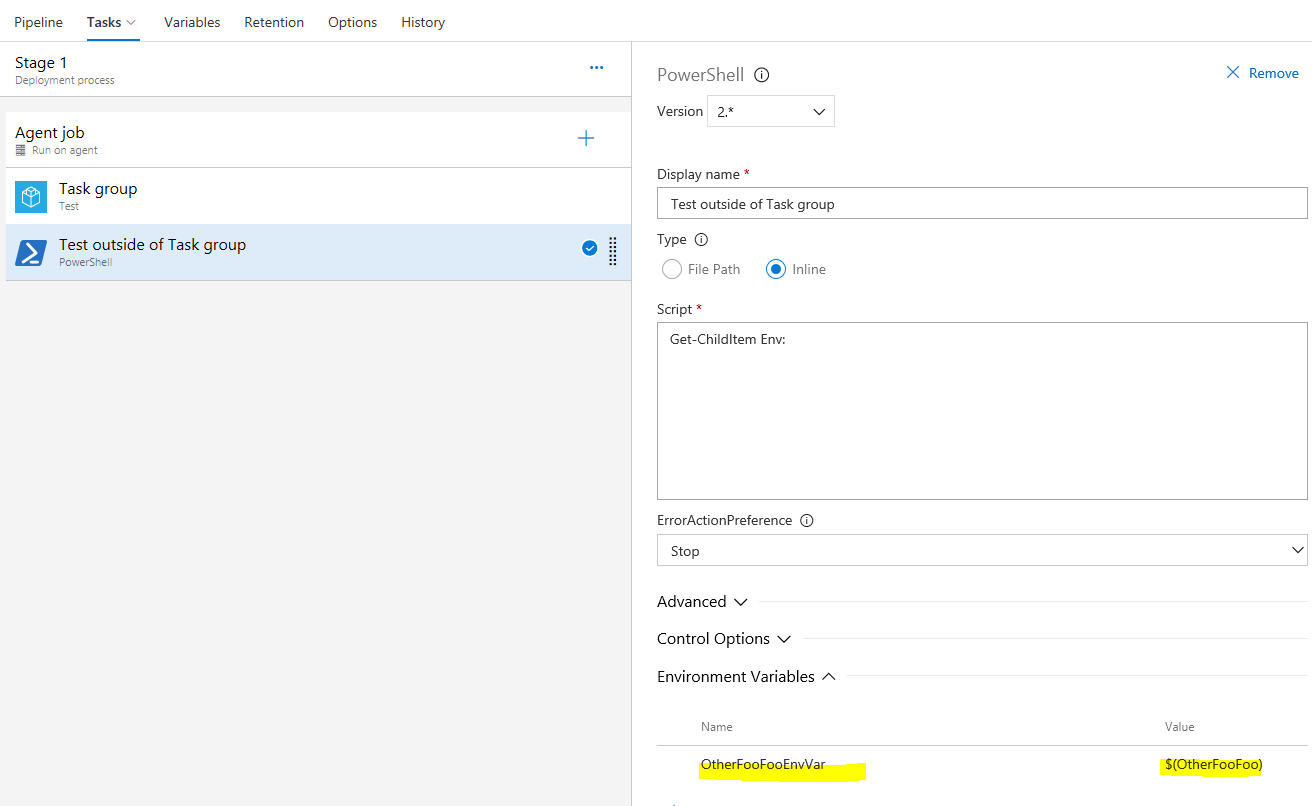
Task: Select the Task group Test task
Action: (318, 196)
